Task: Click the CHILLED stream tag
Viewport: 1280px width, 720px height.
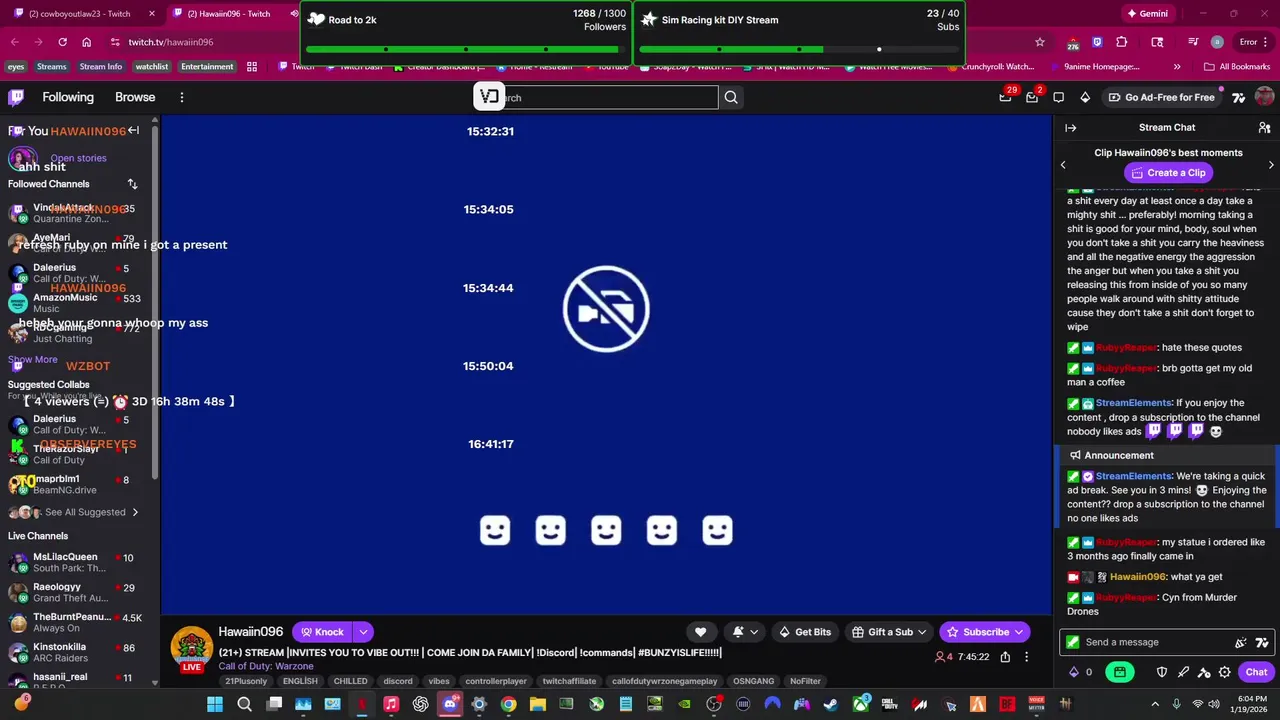Action: tap(350, 681)
